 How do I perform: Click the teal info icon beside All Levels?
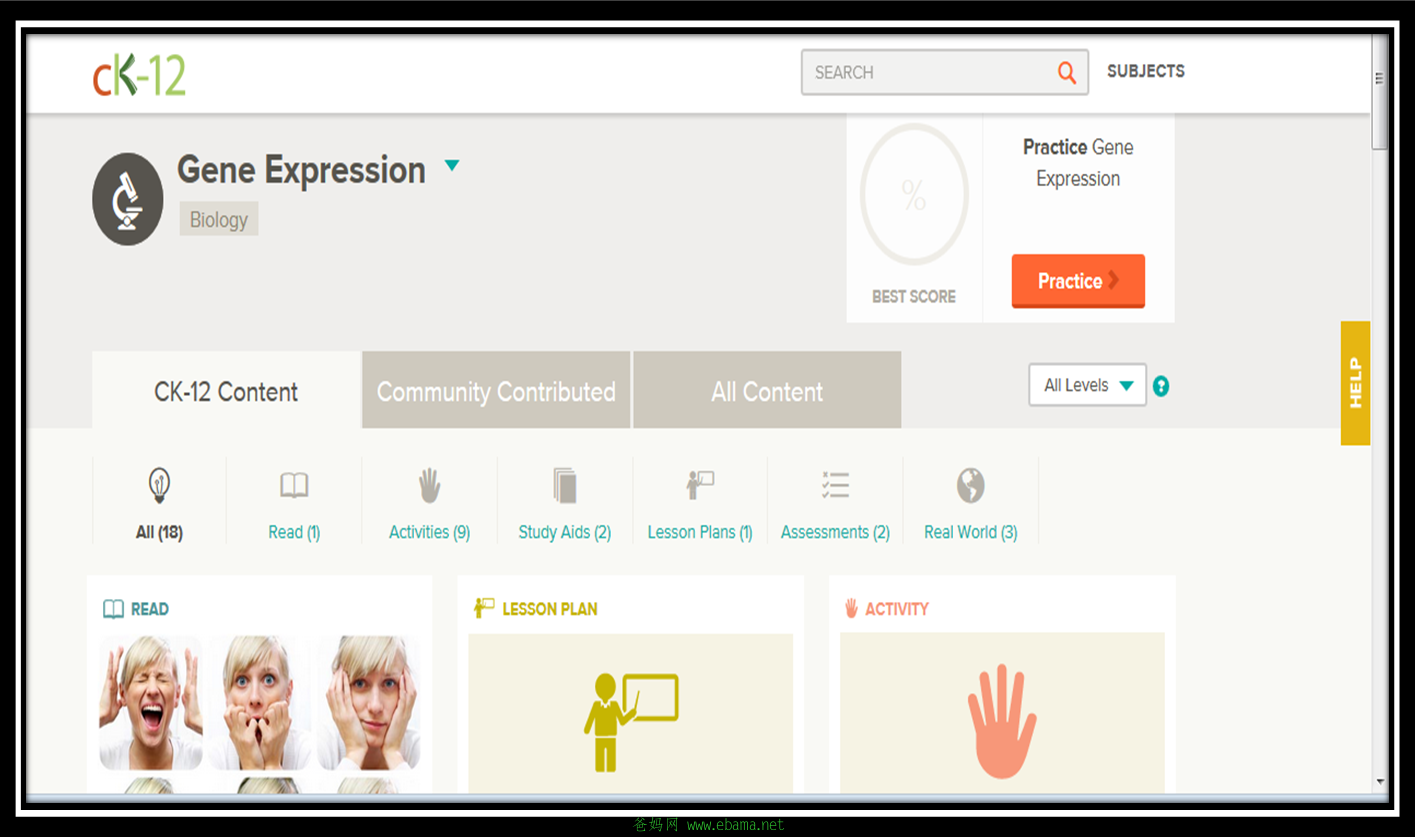coord(1161,386)
